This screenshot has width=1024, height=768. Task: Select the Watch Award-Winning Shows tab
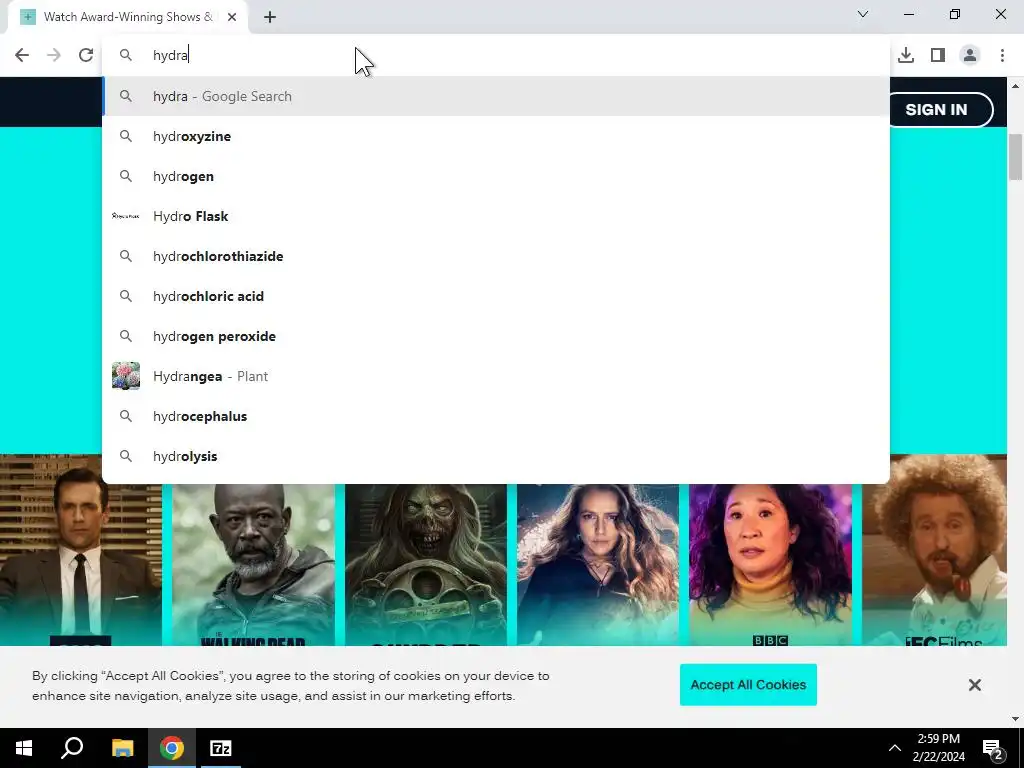(x=128, y=17)
